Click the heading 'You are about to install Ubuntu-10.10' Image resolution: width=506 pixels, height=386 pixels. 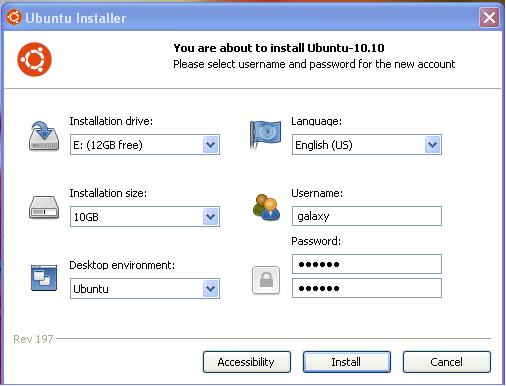[279, 48]
